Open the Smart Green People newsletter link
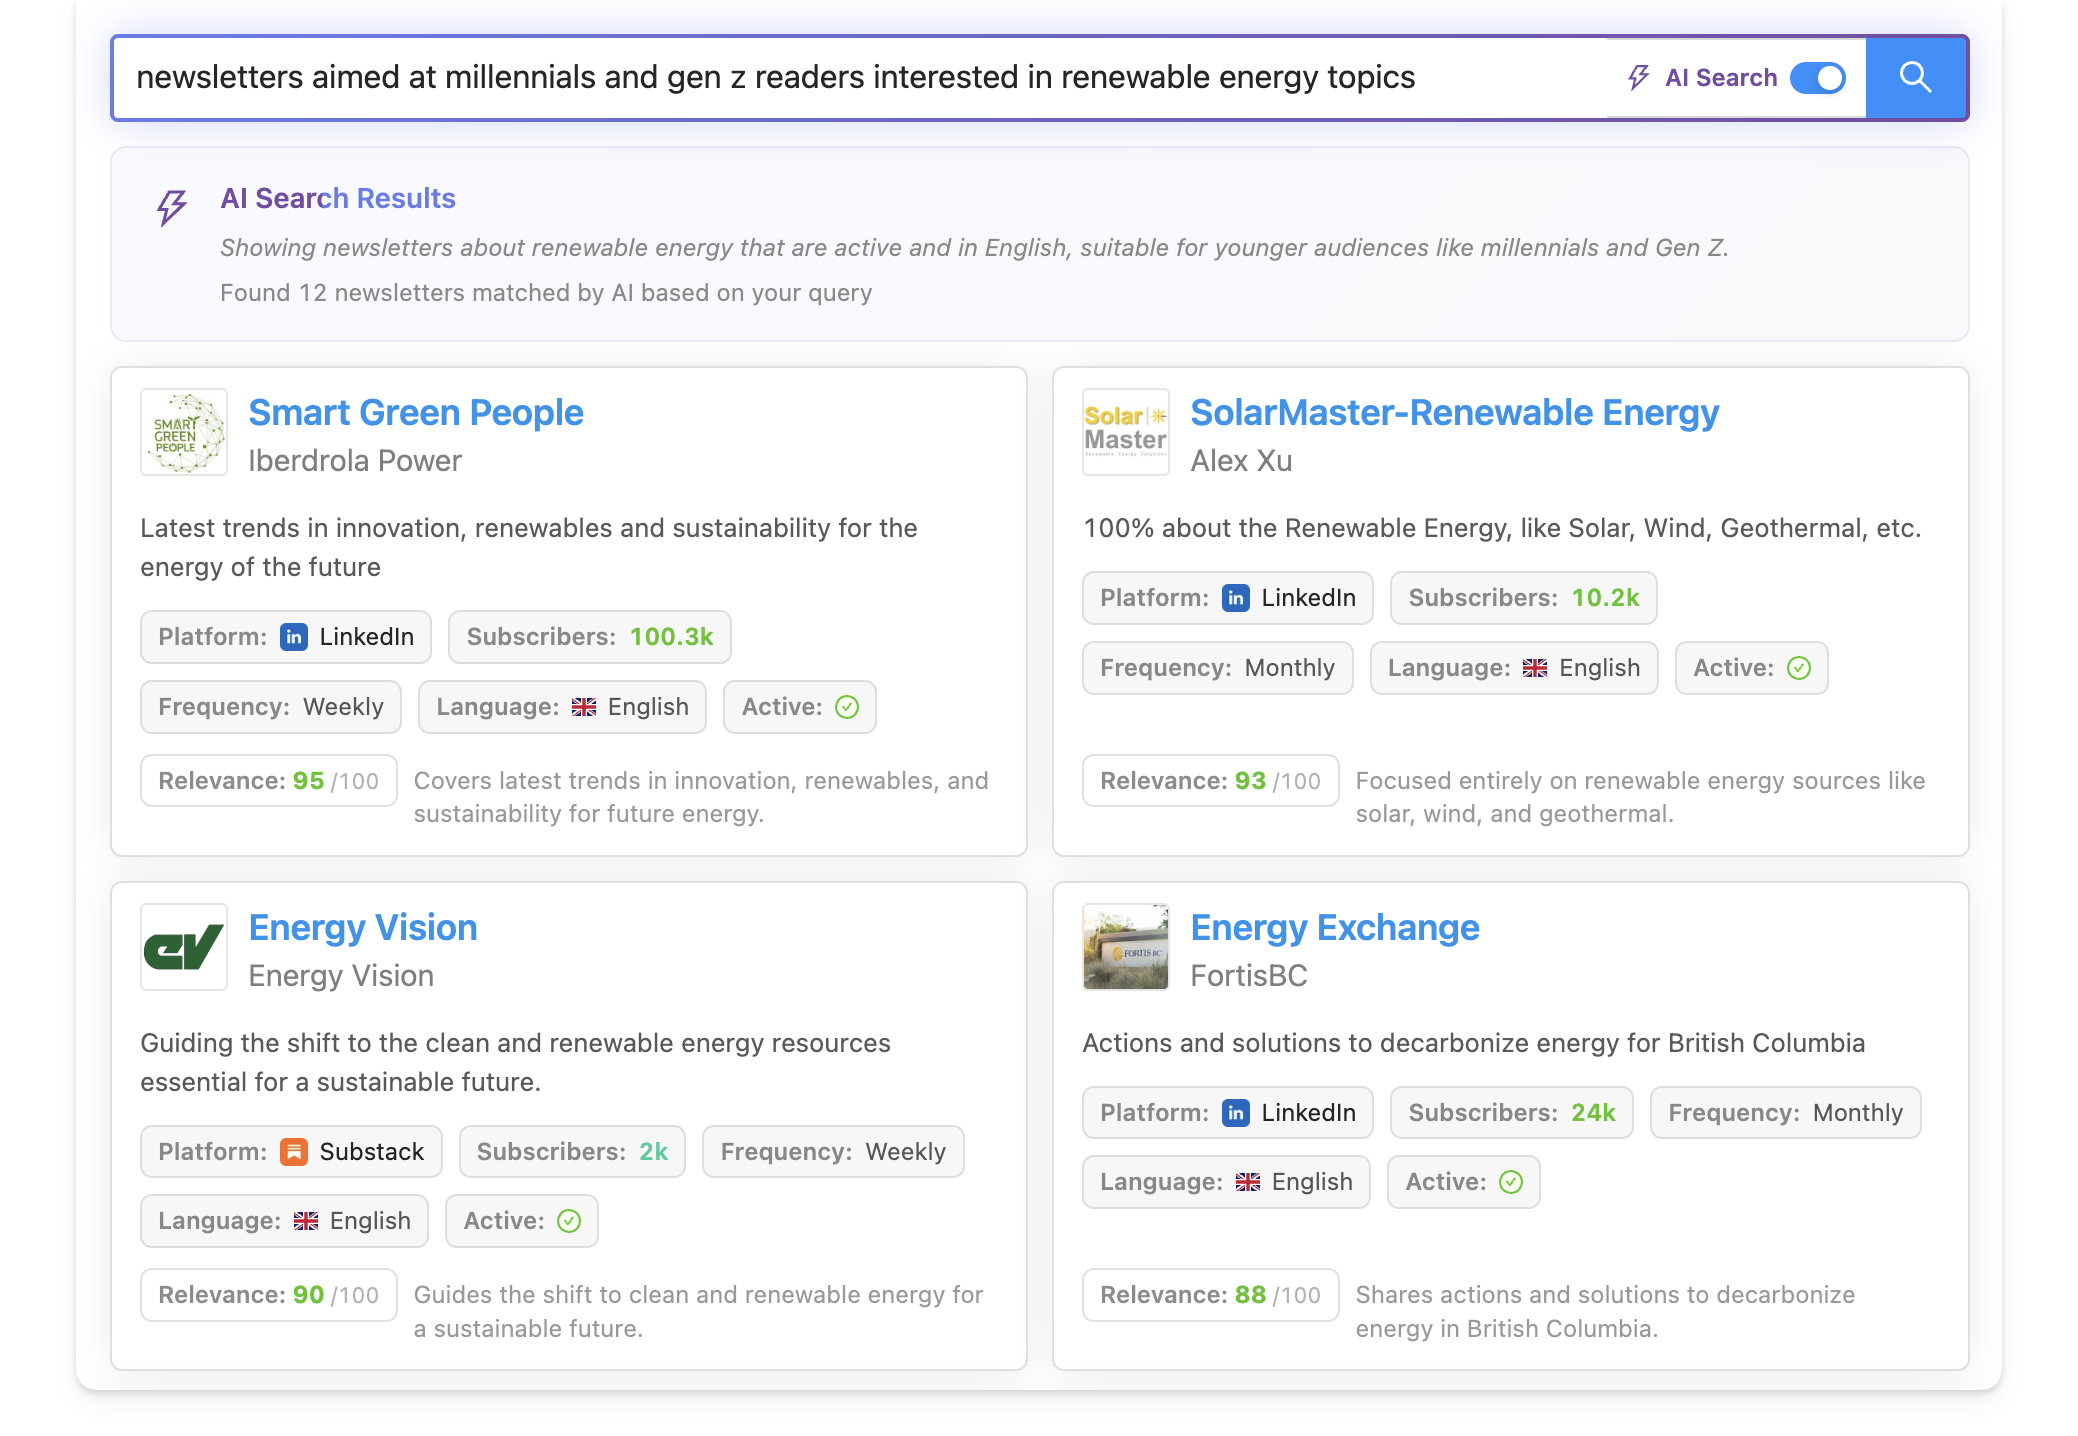2078x1436 pixels. click(x=416, y=412)
